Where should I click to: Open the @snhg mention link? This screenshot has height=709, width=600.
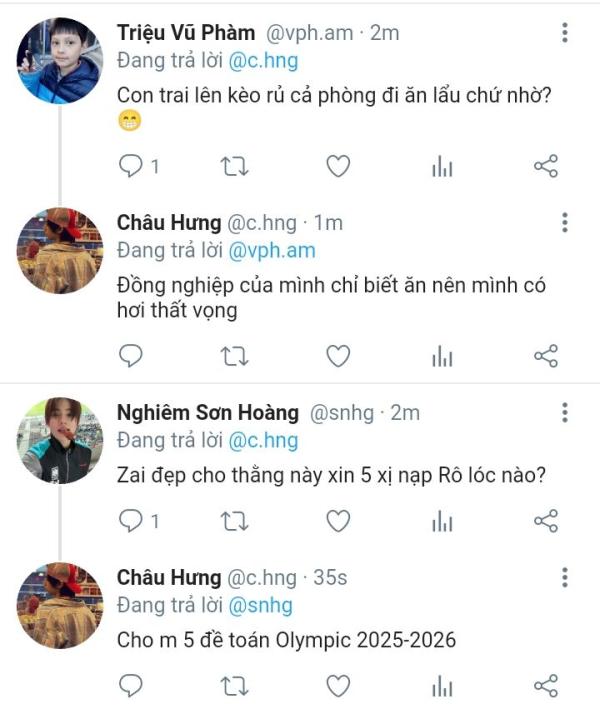[x=261, y=604]
